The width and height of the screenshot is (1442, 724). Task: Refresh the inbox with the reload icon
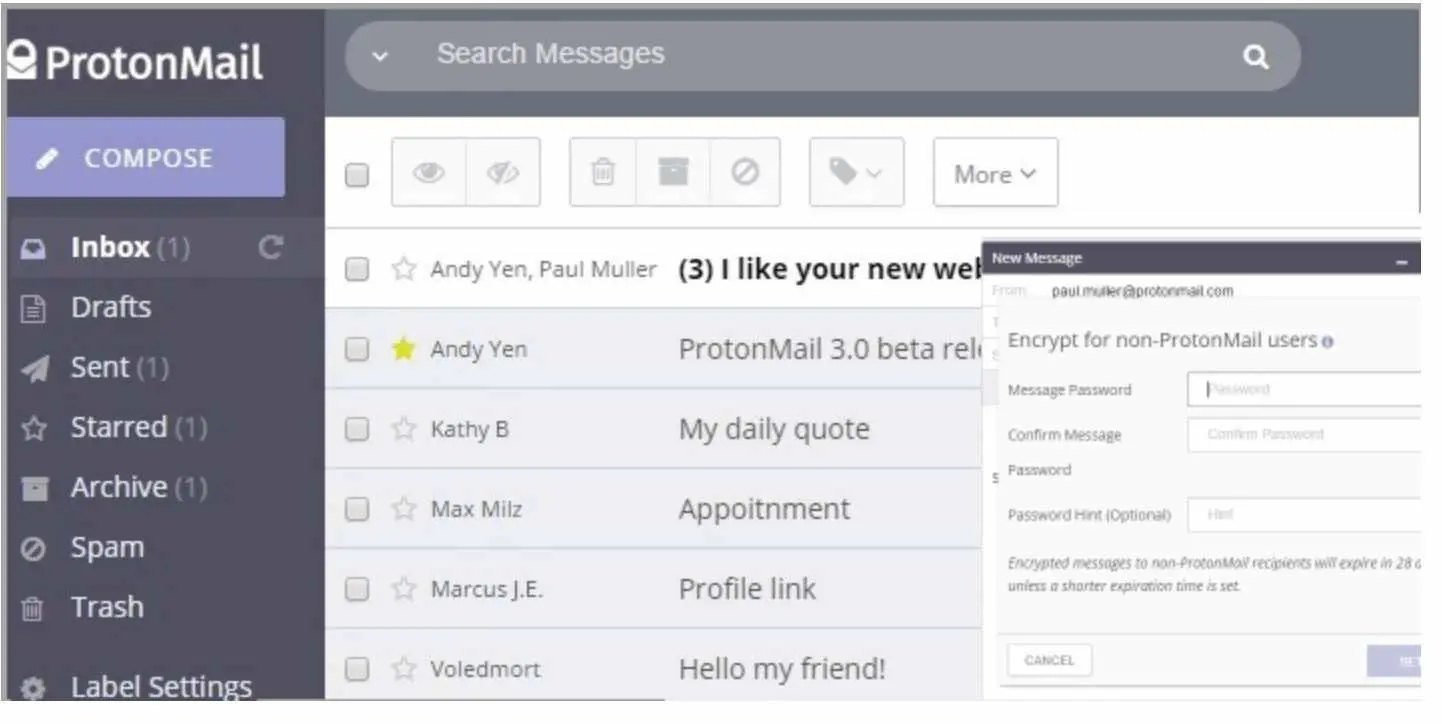[269, 247]
